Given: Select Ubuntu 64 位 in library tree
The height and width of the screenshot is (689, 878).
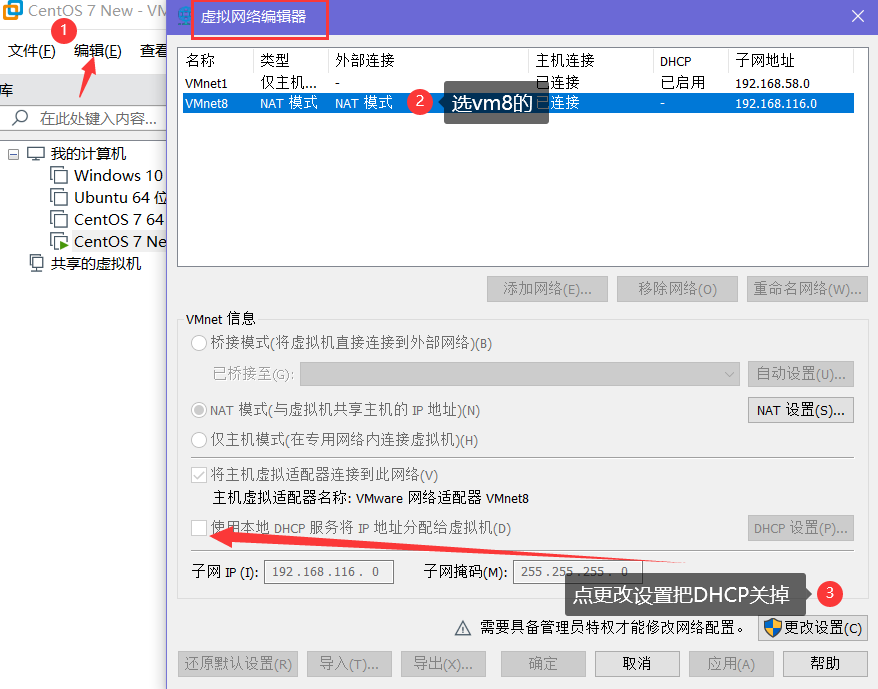Looking at the screenshot, I should [x=120, y=197].
